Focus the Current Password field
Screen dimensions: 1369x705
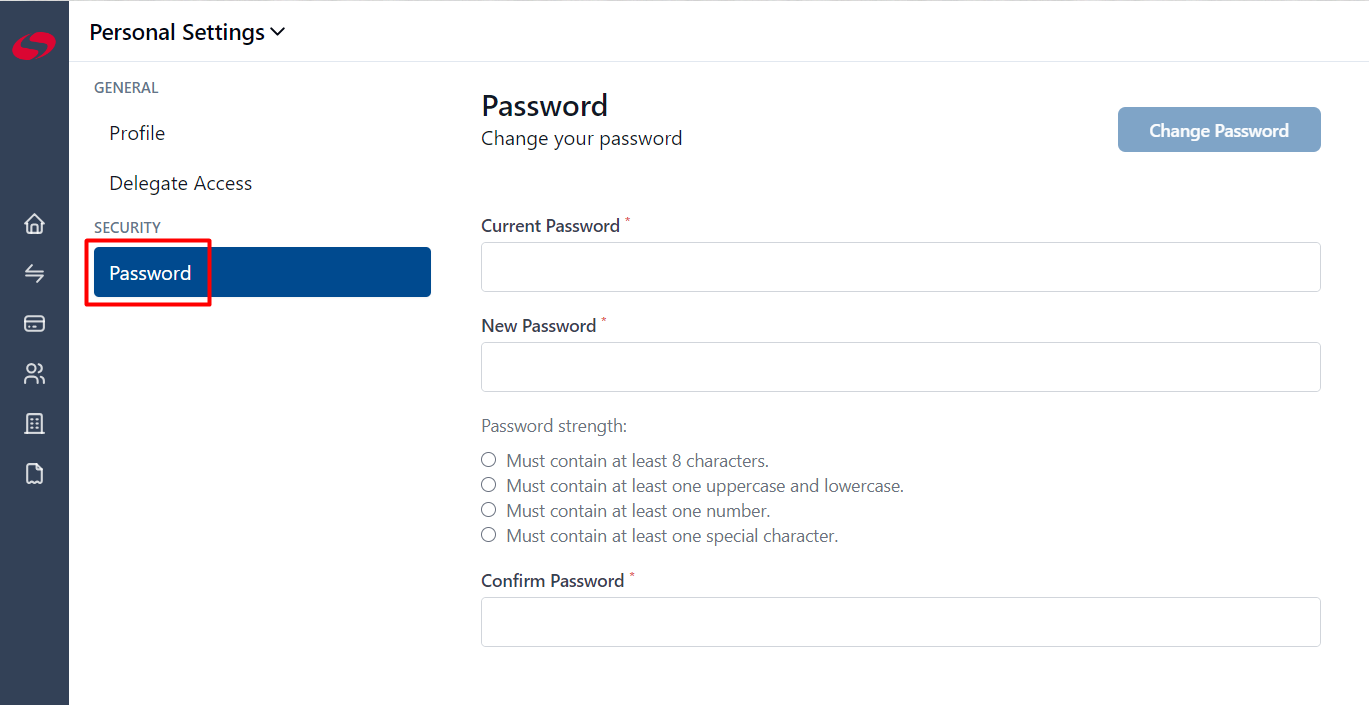pyautogui.click(x=900, y=267)
